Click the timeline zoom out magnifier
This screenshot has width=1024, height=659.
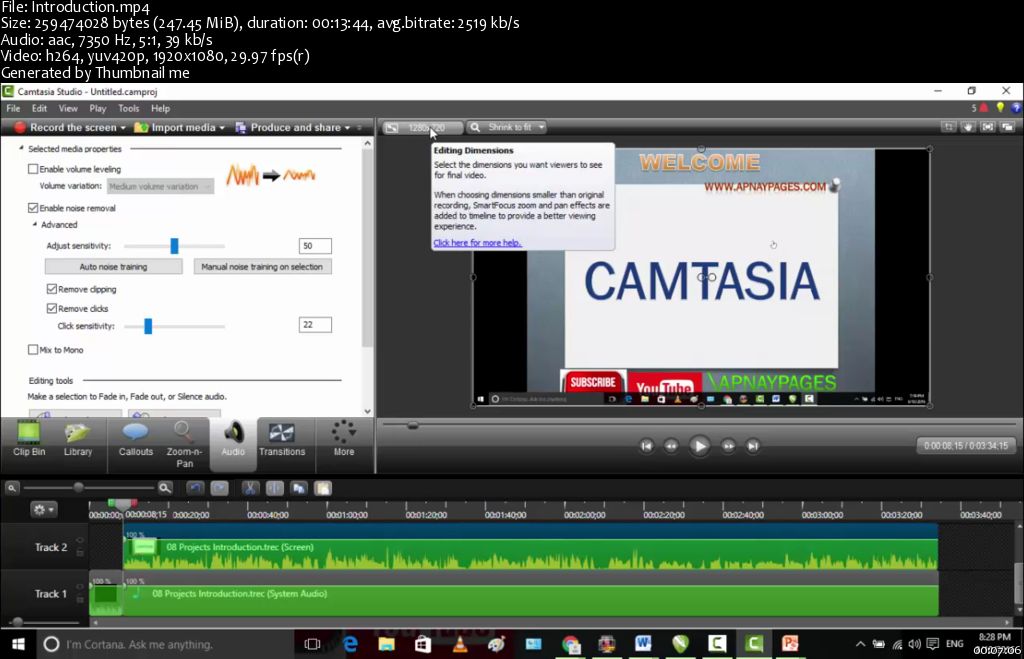pyautogui.click(x=12, y=488)
